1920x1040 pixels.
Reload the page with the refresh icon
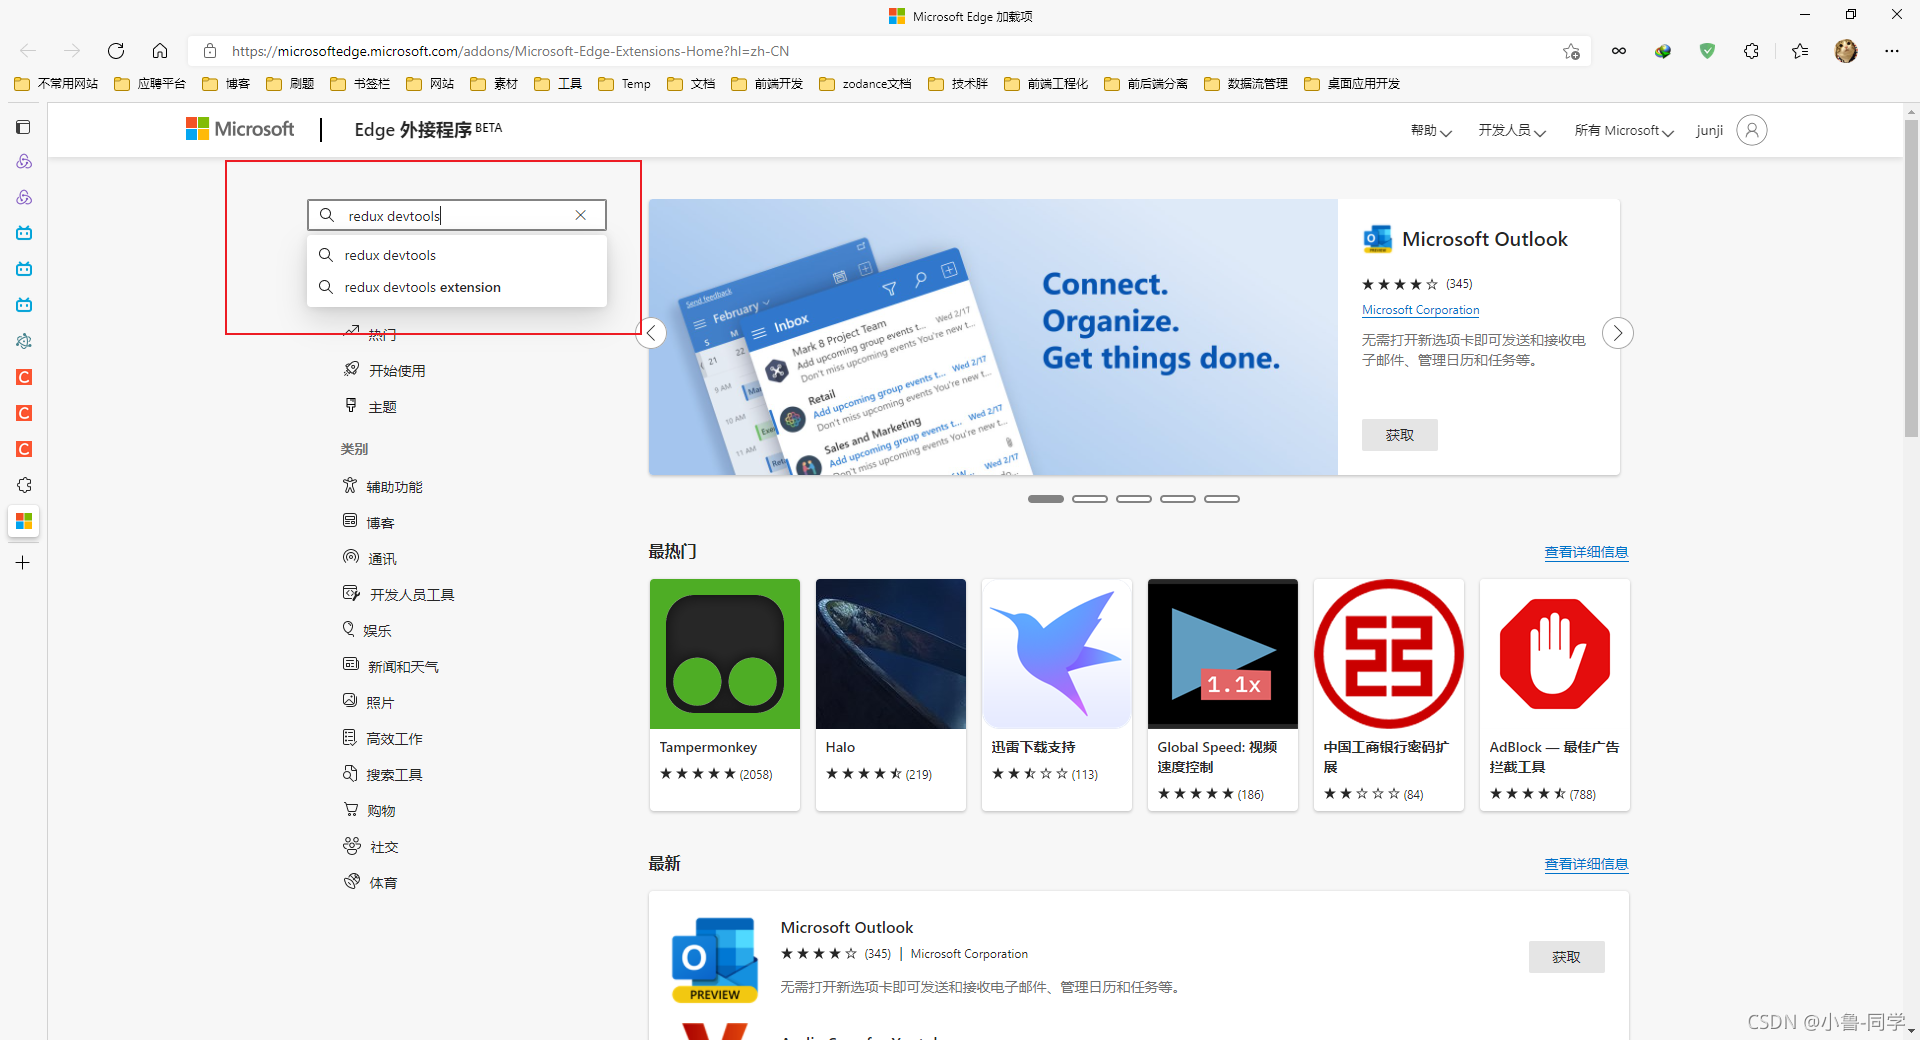point(116,51)
